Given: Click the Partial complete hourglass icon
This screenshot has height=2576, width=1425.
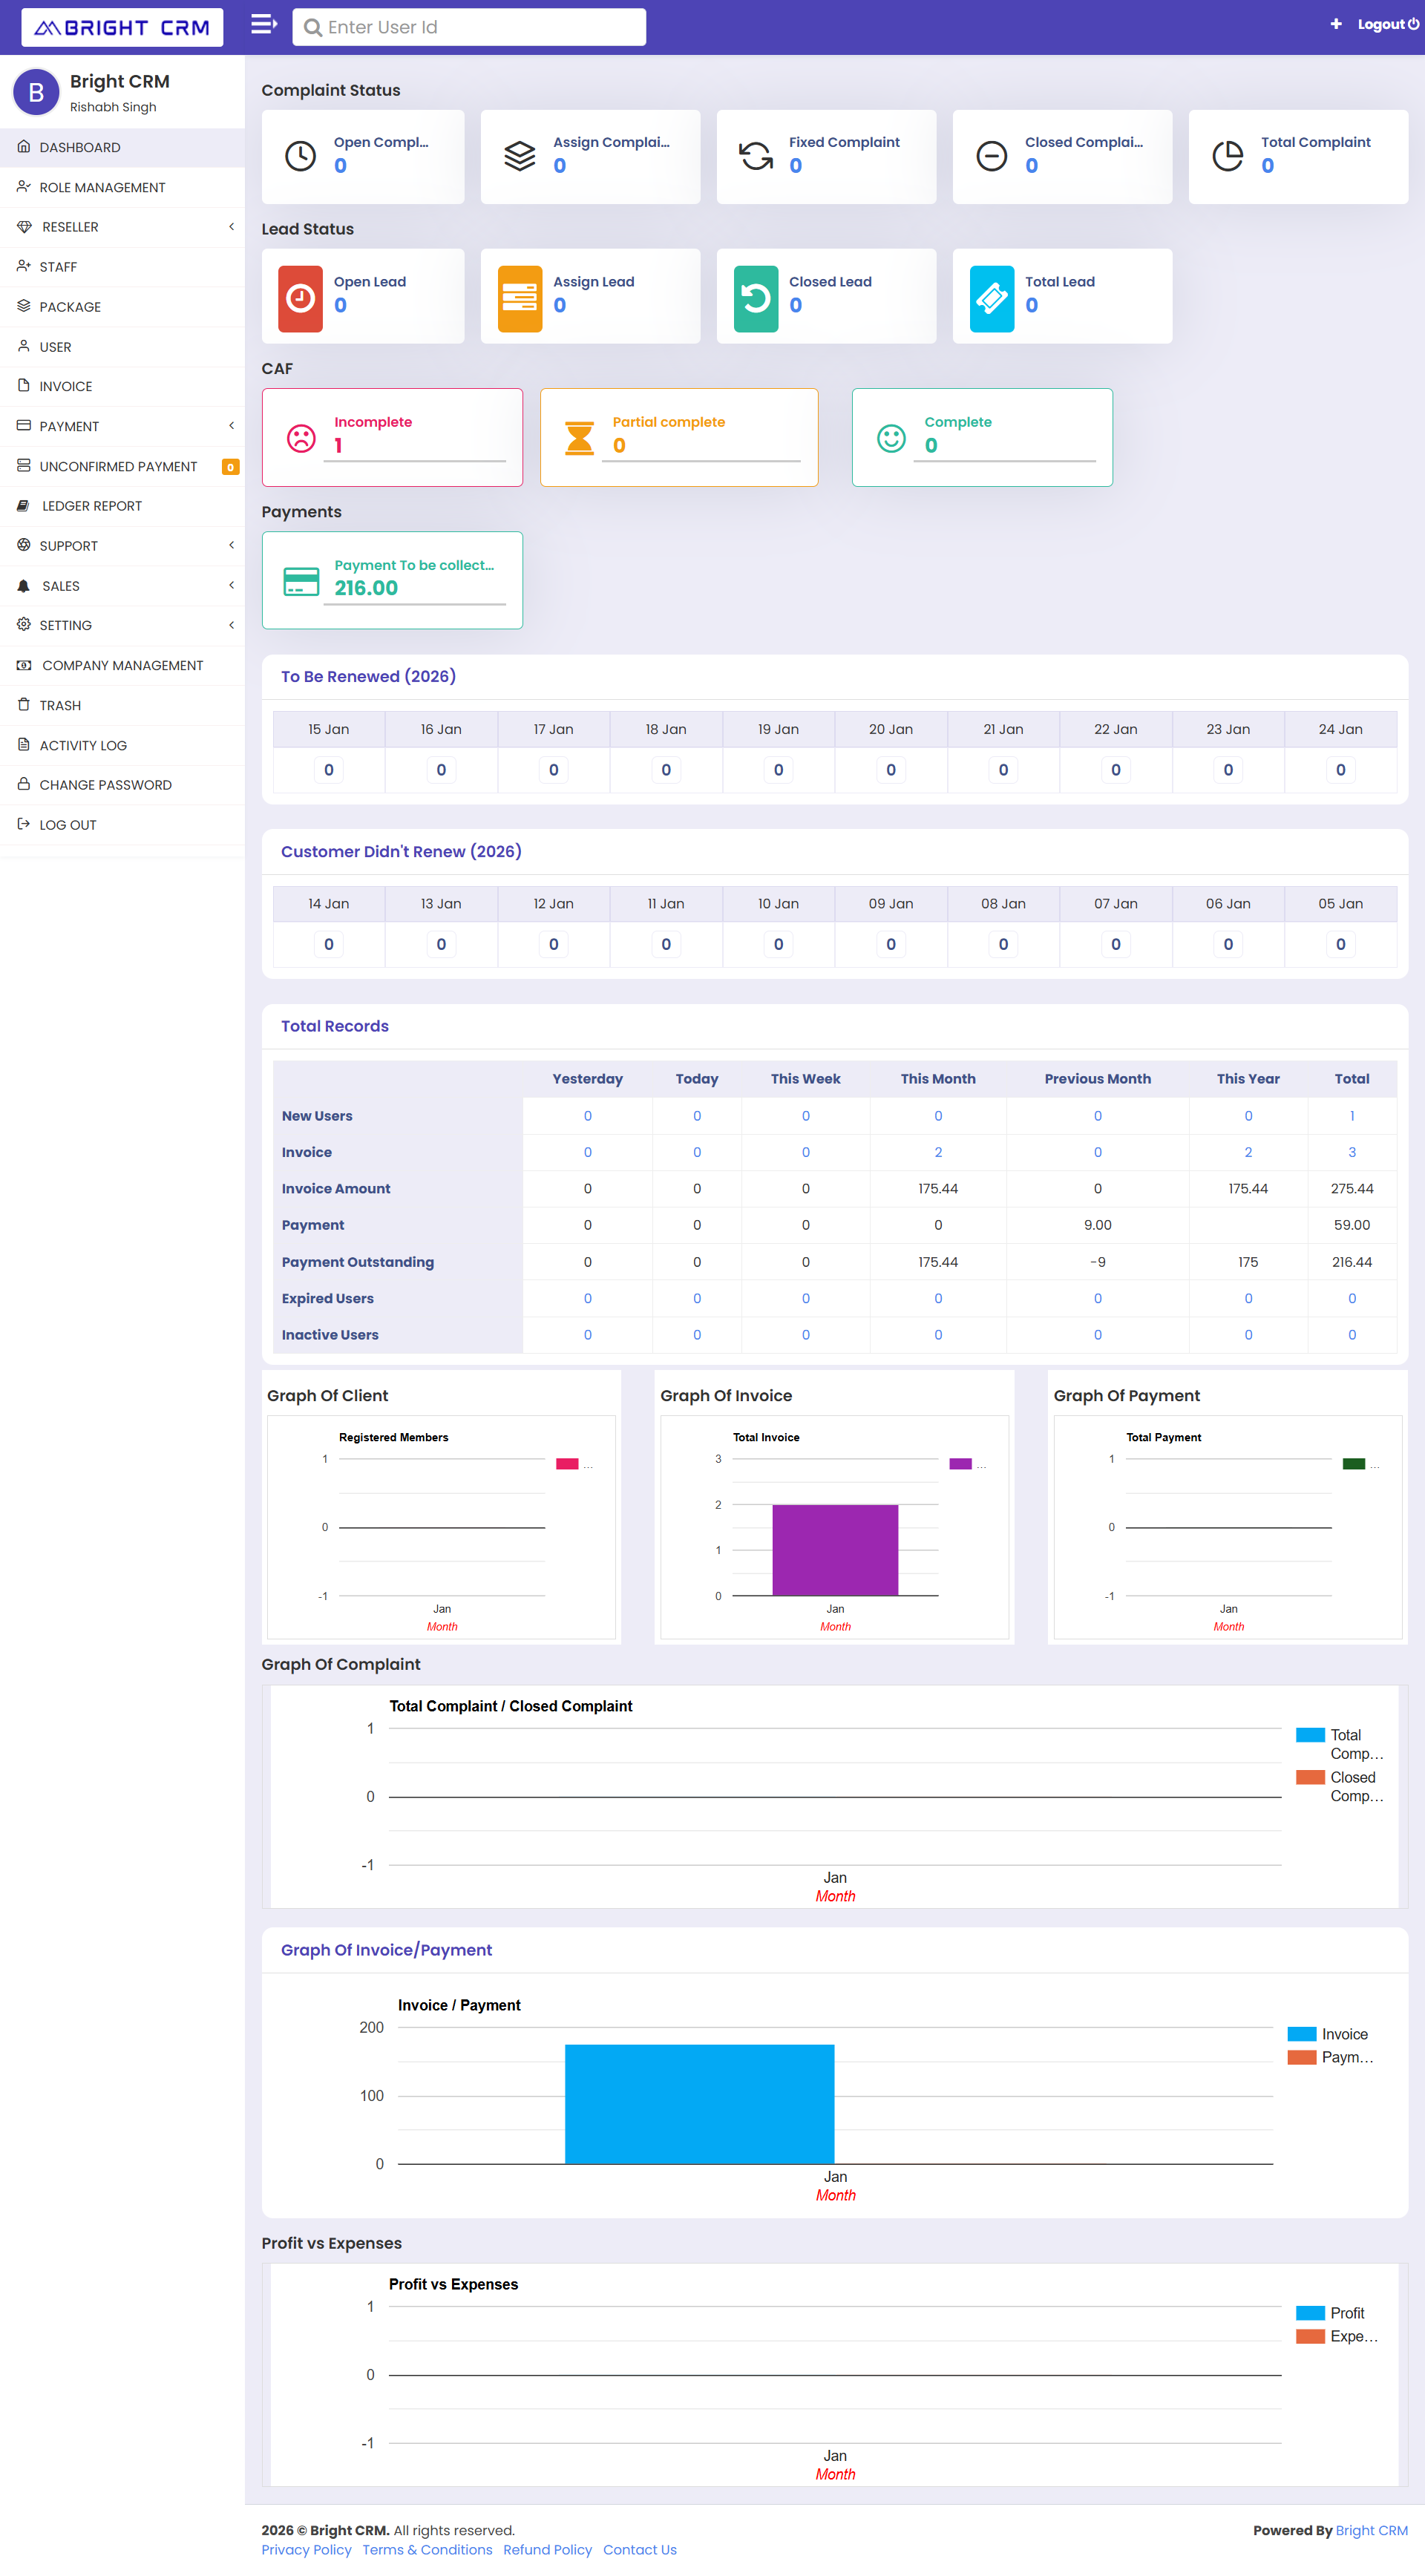Looking at the screenshot, I should (579, 438).
